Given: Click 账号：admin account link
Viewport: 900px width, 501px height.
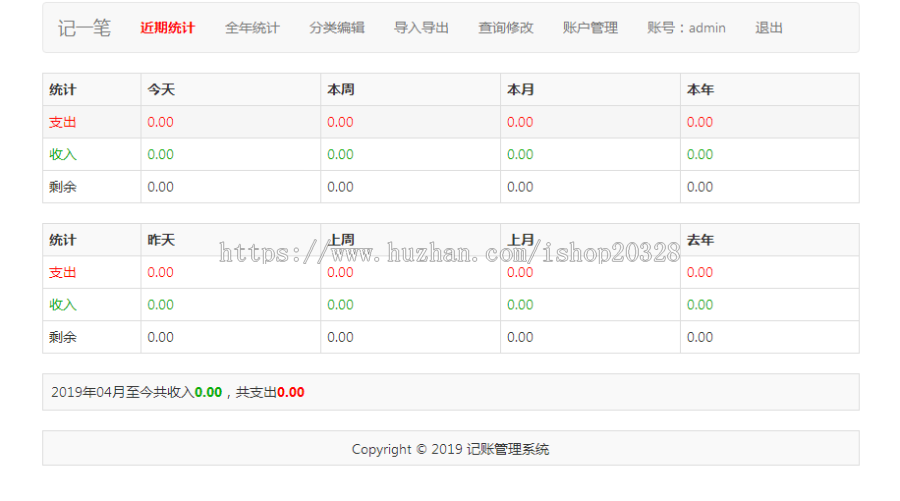Looking at the screenshot, I should click(686, 28).
